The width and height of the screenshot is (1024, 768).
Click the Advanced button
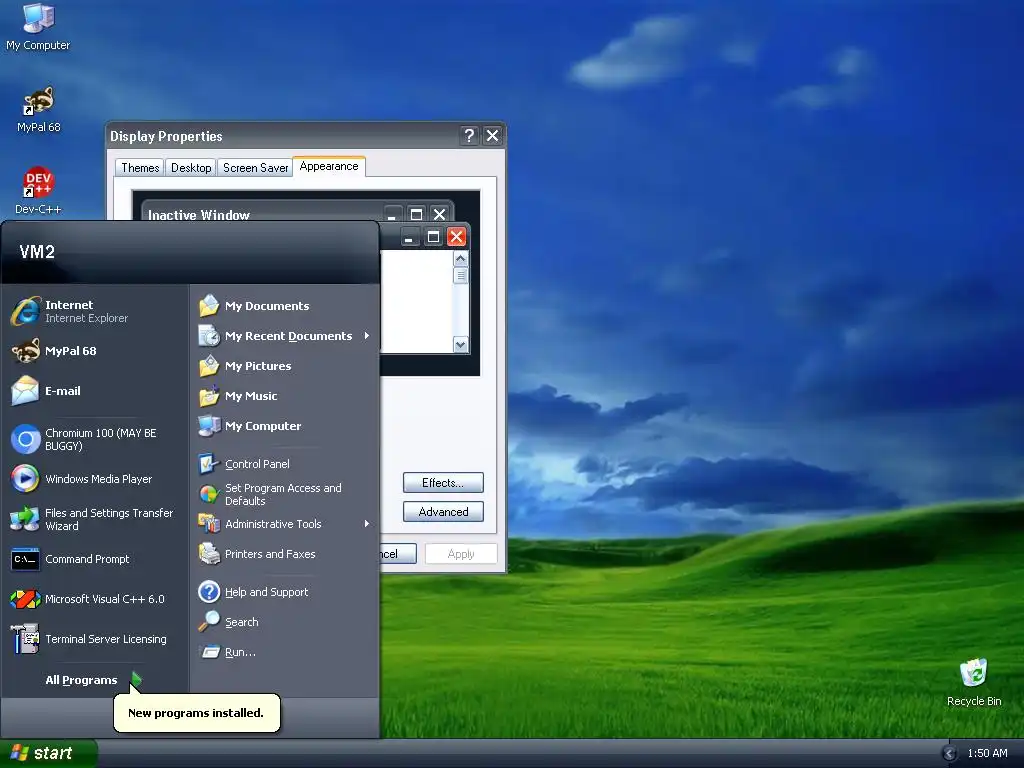tap(443, 512)
